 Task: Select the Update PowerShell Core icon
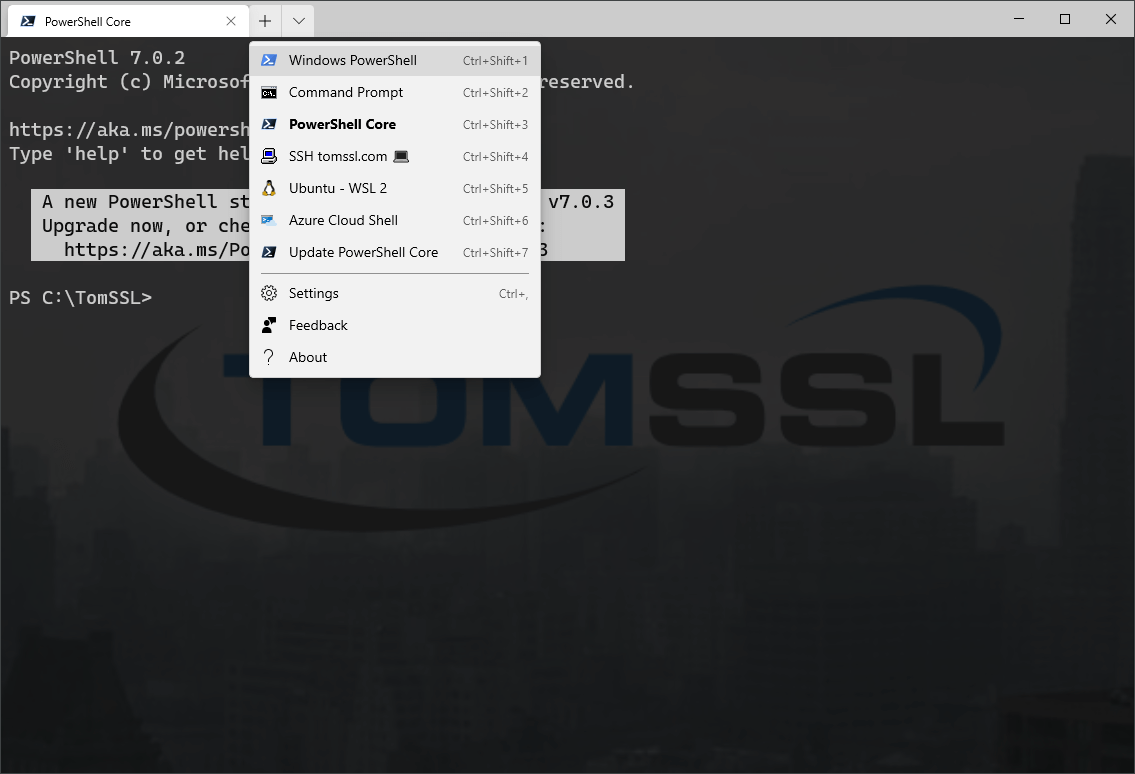[269, 252]
